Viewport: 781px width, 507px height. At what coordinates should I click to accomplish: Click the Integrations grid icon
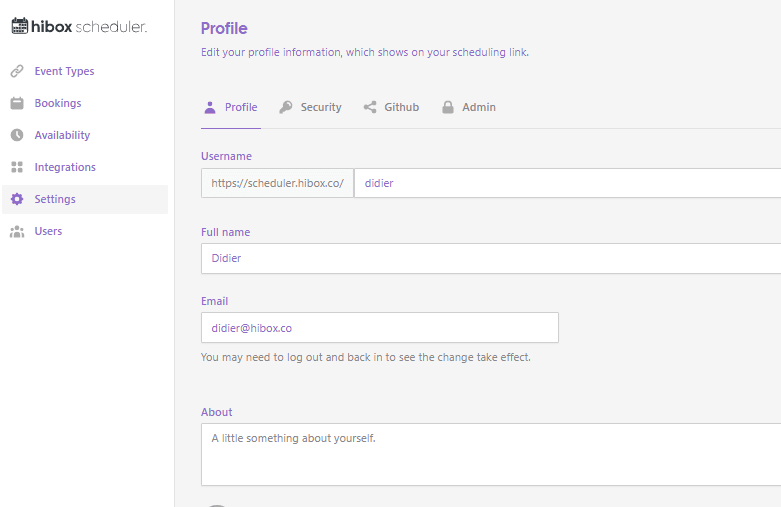pos(17,167)
